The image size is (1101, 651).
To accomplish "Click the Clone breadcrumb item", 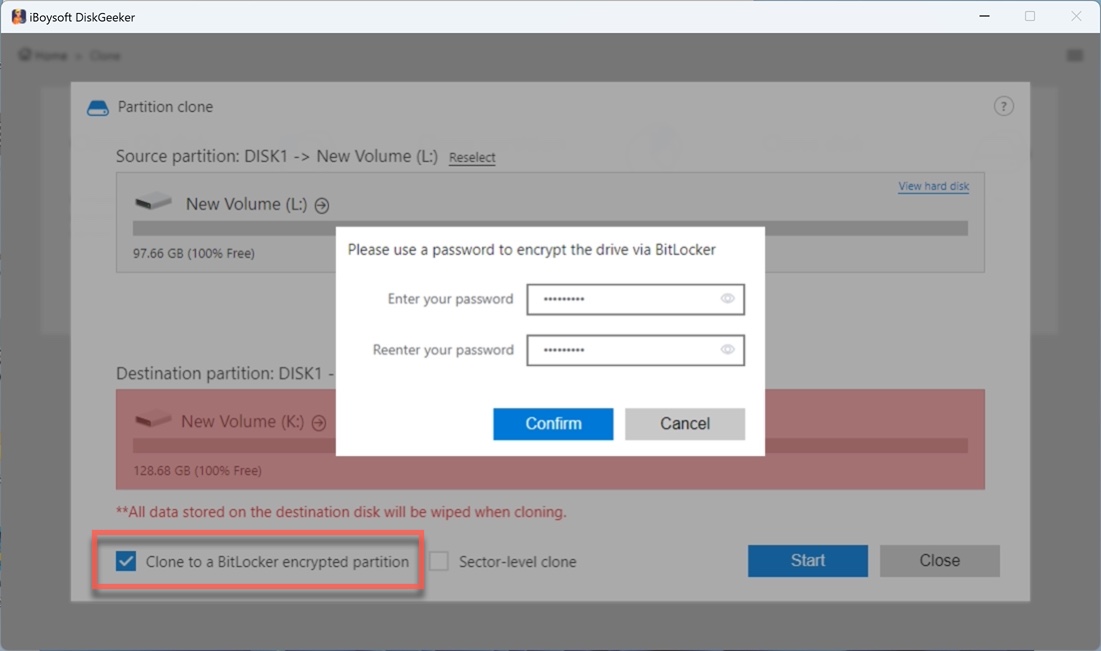I will click(x=105, y=55).
